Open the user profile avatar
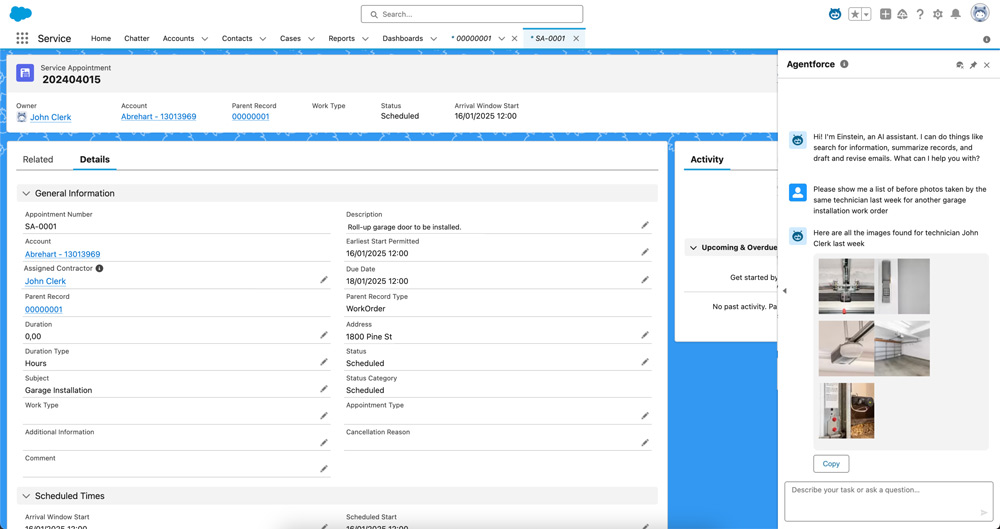Viewport: 1000px width, 529px height. (980, 13)
